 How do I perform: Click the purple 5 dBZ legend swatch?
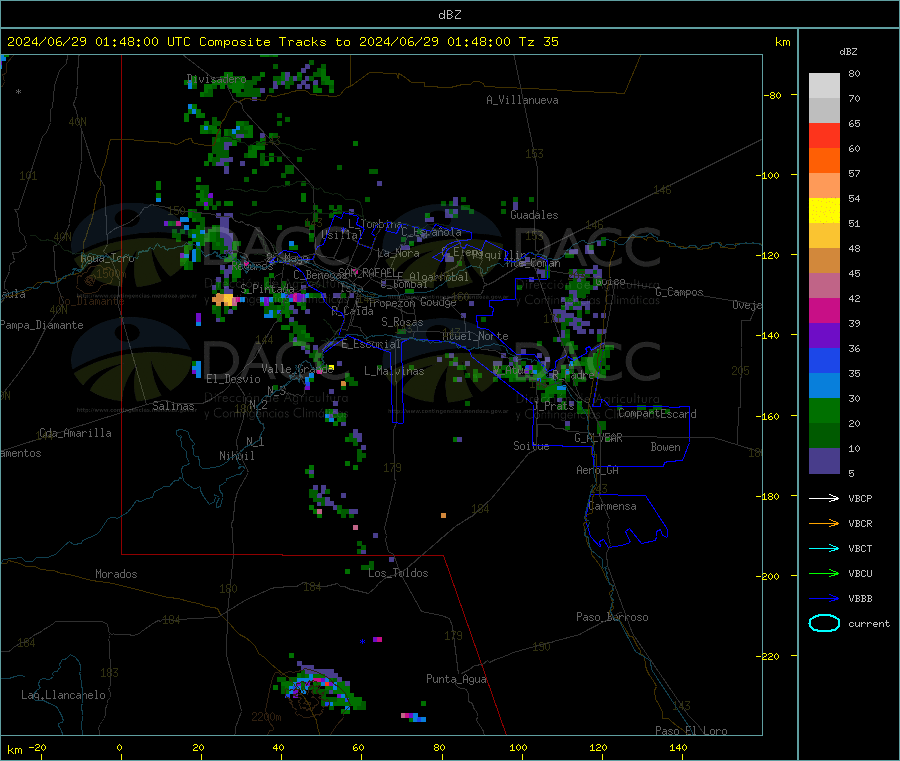pos(824,461)
